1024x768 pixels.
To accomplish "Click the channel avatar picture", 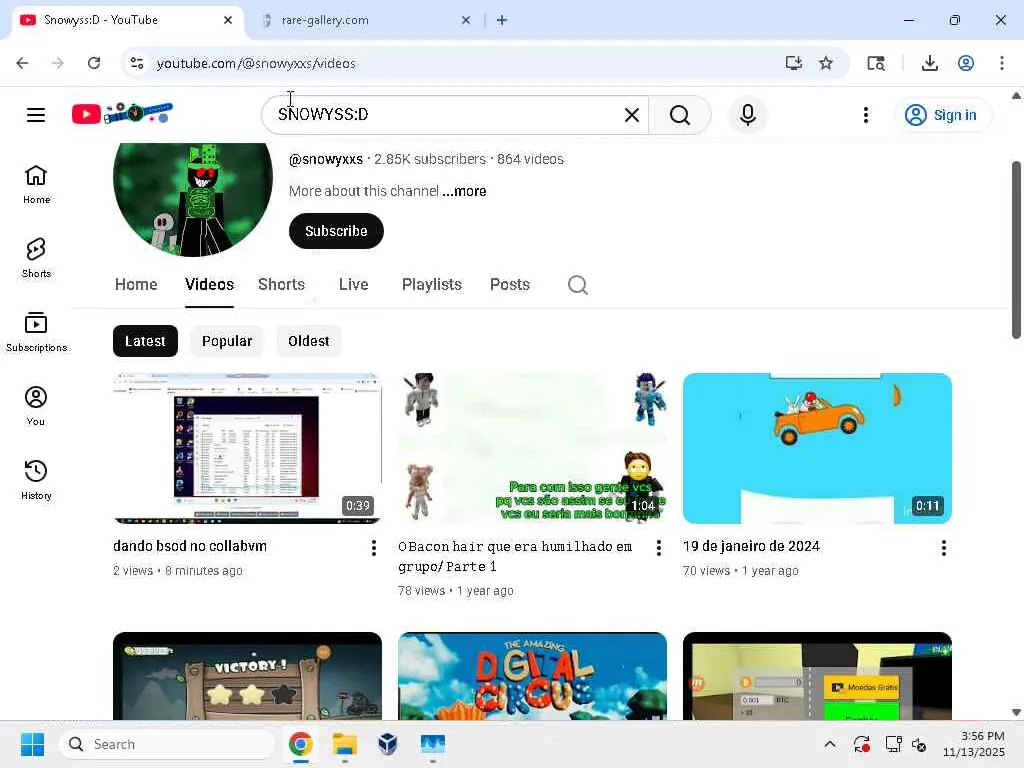I will point(193,199).
